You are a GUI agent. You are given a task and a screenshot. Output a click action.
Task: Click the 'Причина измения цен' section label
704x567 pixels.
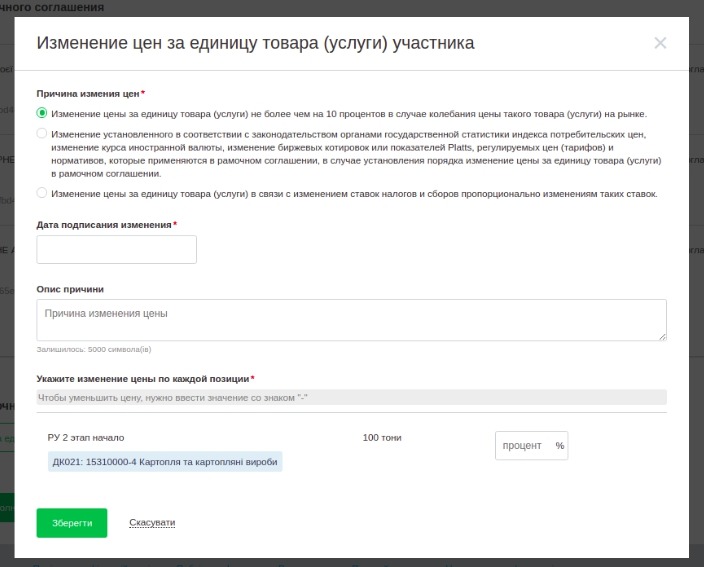click(x=88, y=93)
